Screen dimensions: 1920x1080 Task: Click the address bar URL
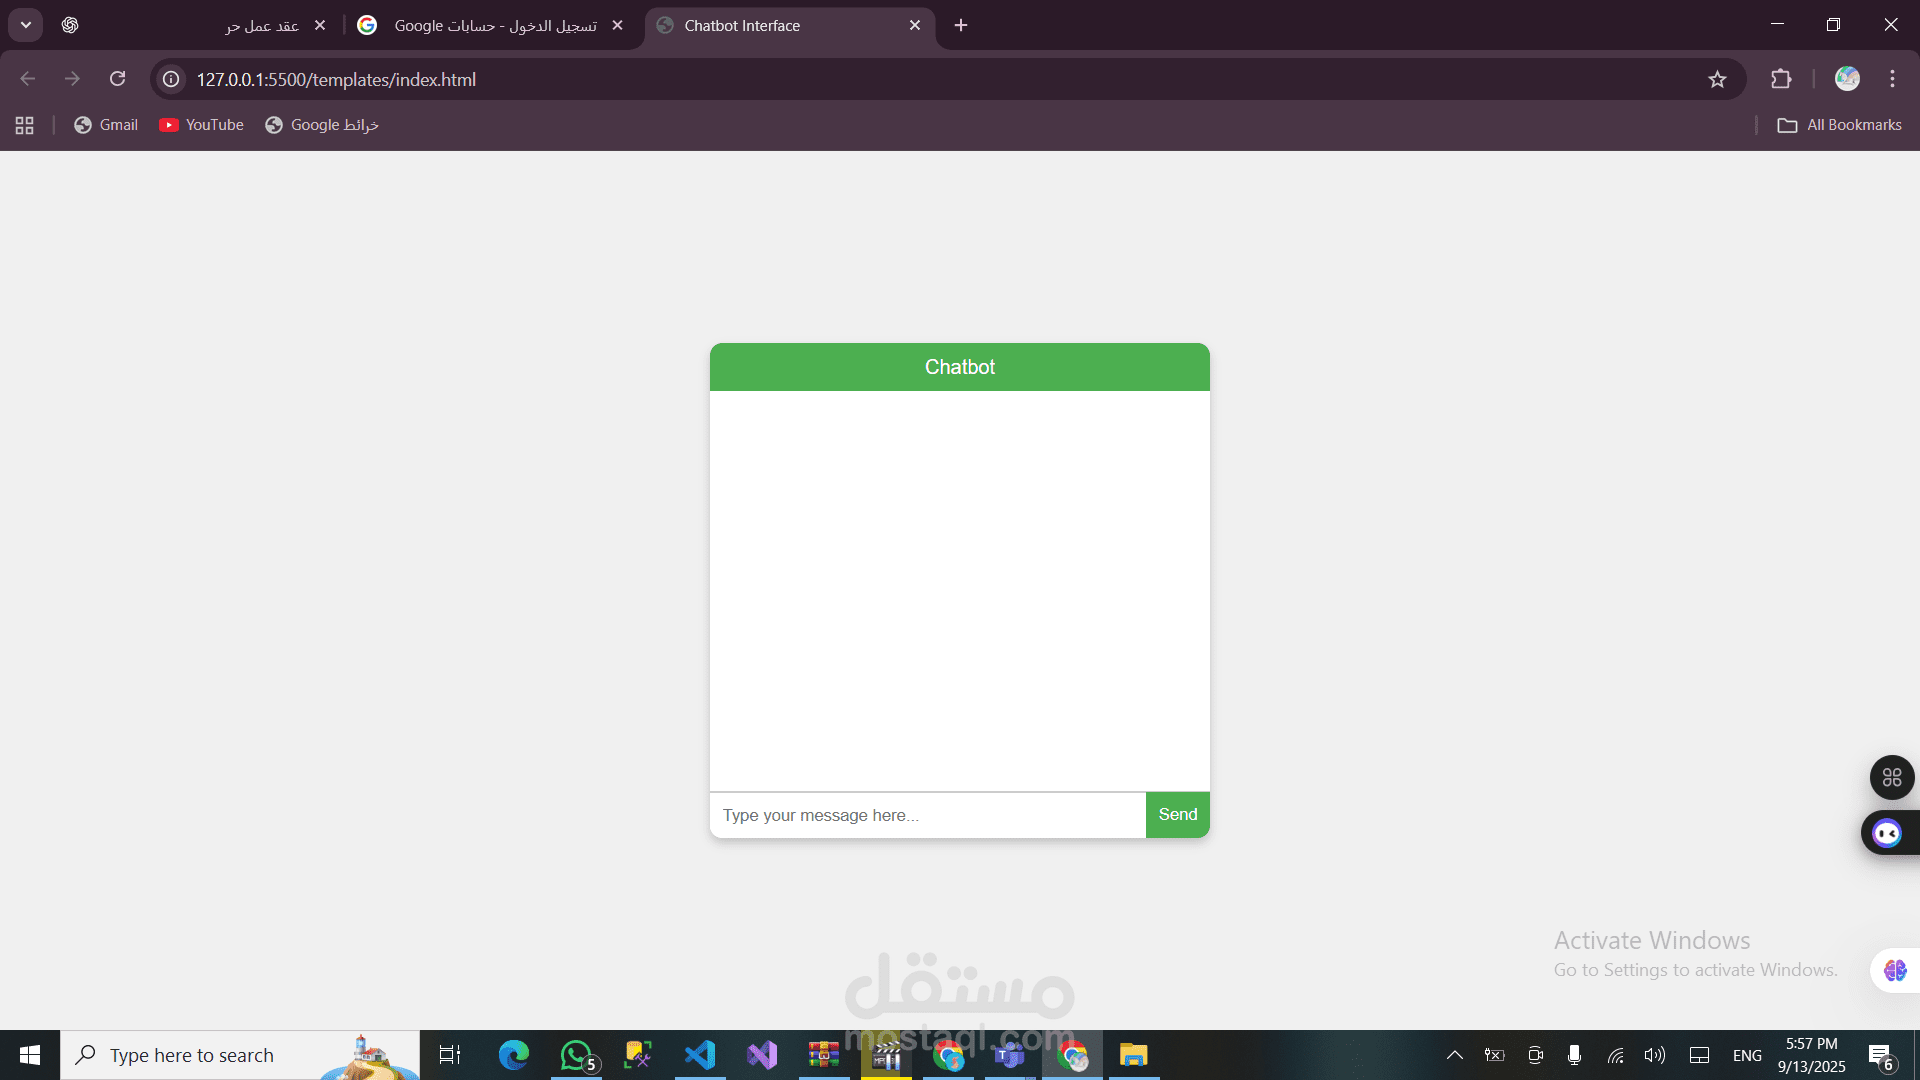[336, 79]
